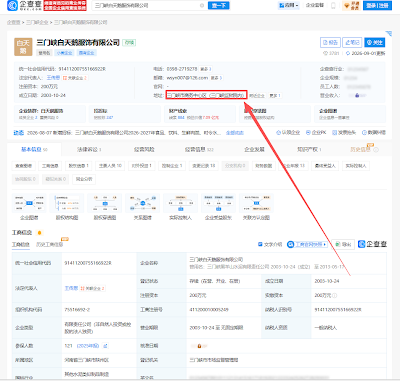Click the 登录|注册 login button
Image resolution: width=400 pixels, height=381 pixels.
pos(377,5)
